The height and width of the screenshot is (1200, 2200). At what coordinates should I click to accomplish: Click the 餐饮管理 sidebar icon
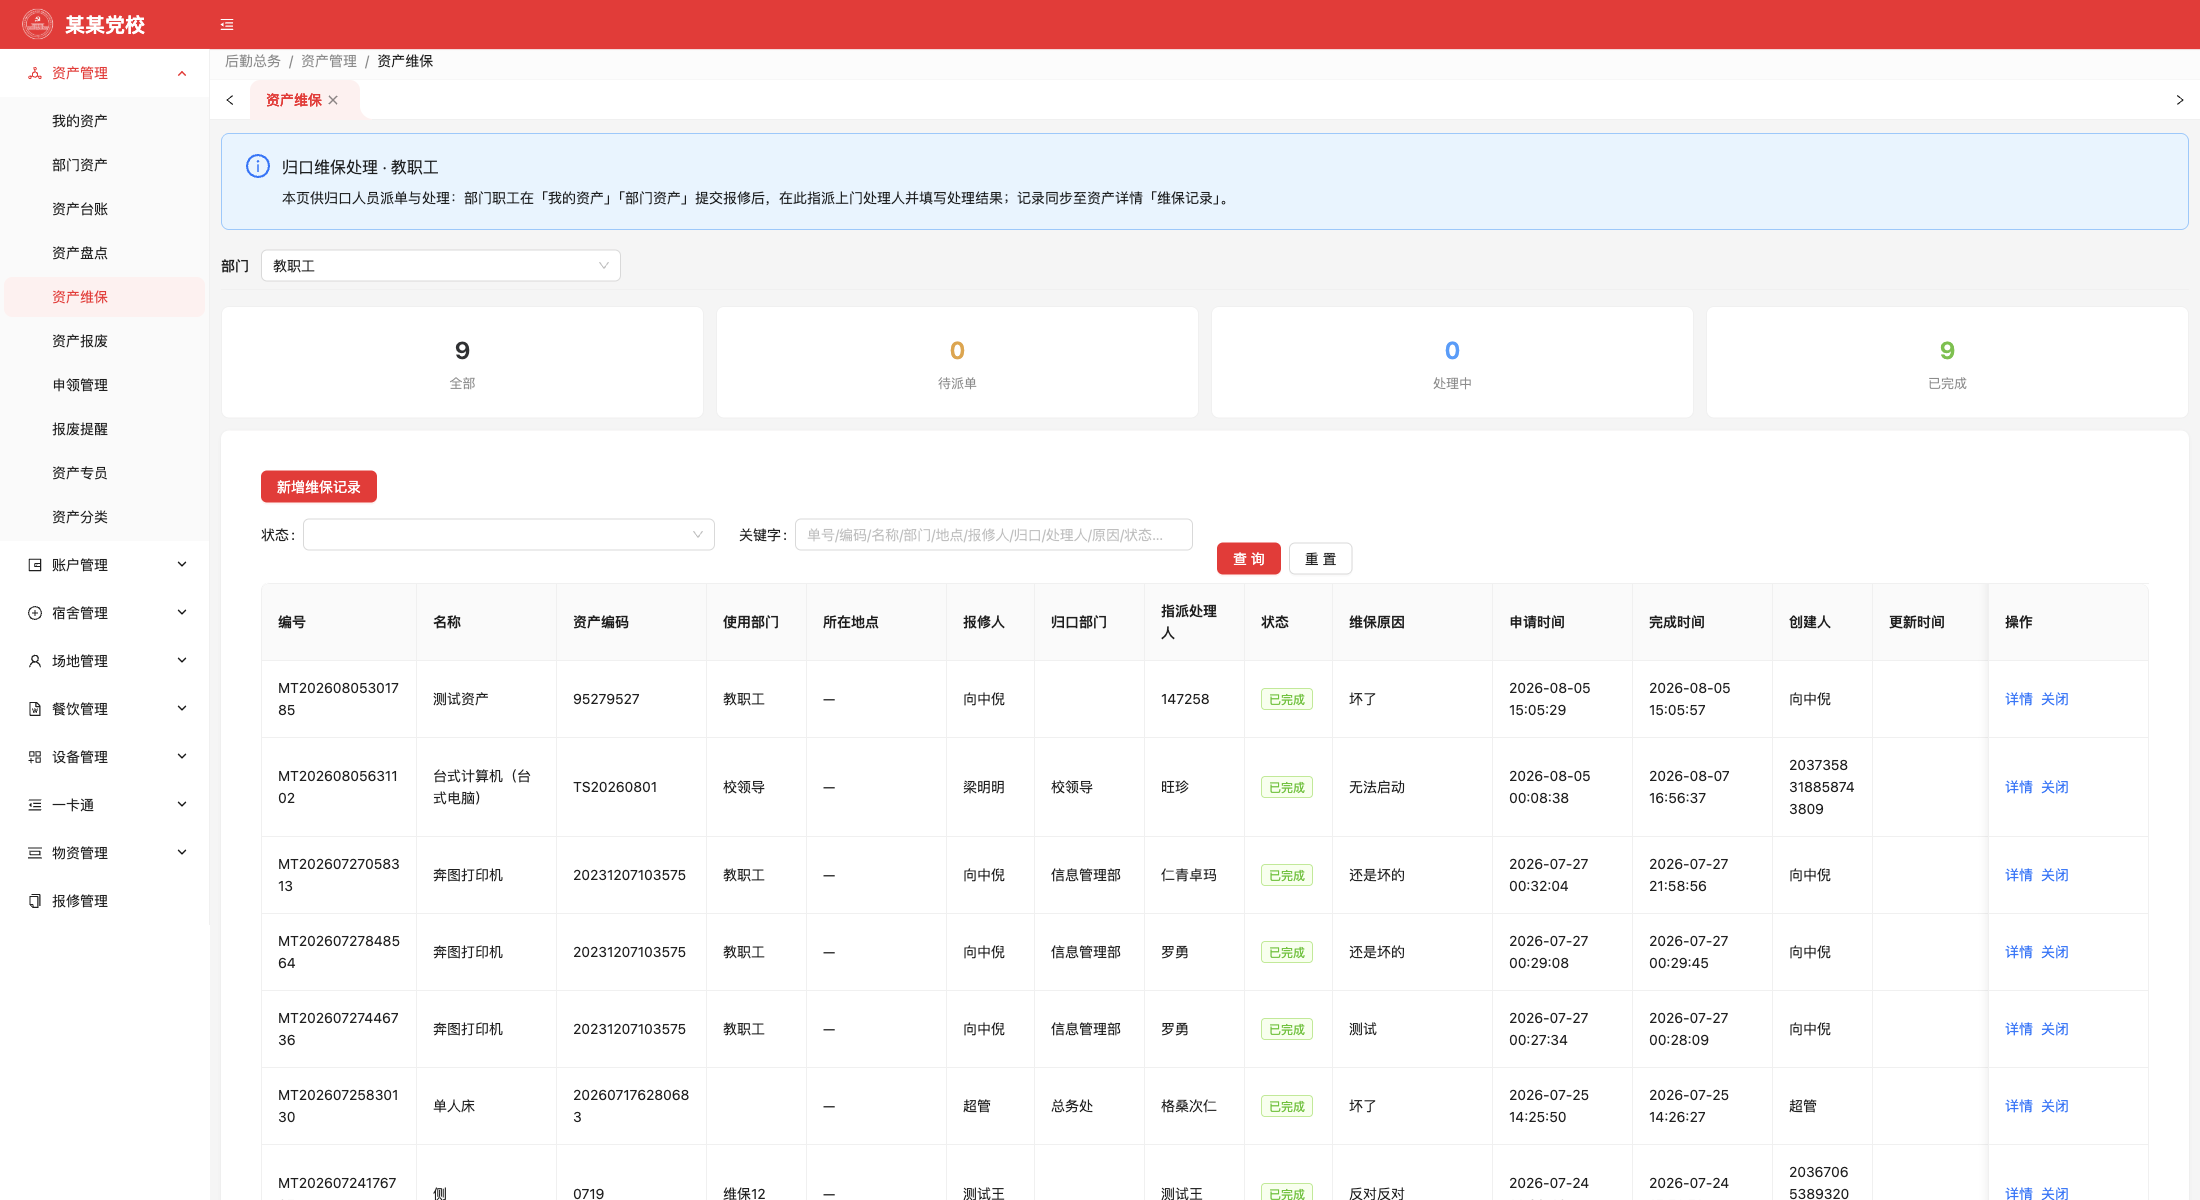(x=35, y=709)
